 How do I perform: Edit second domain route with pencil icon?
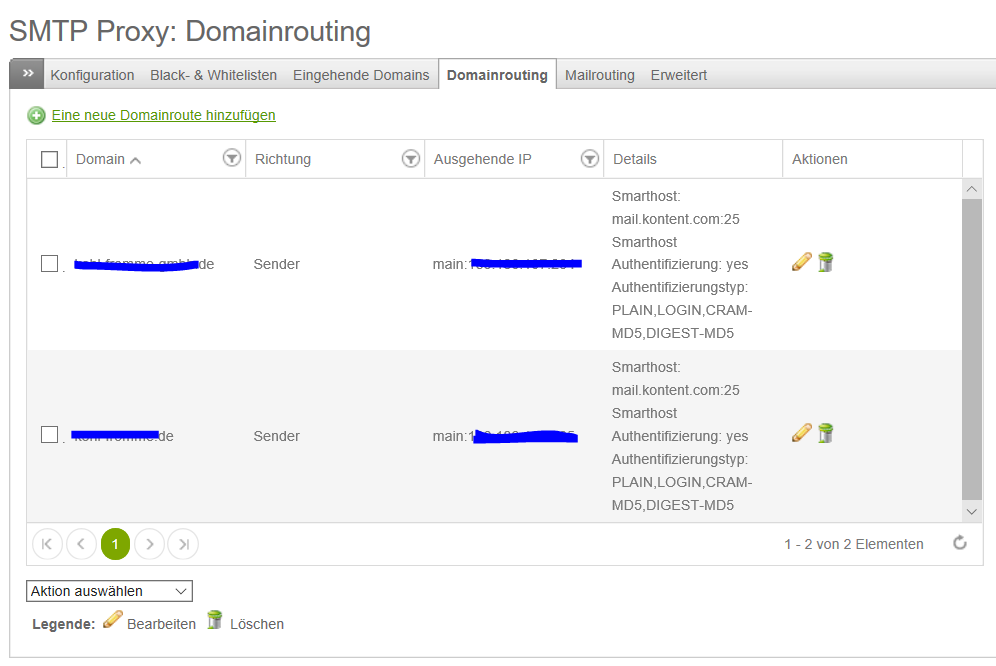pos(801,433)
